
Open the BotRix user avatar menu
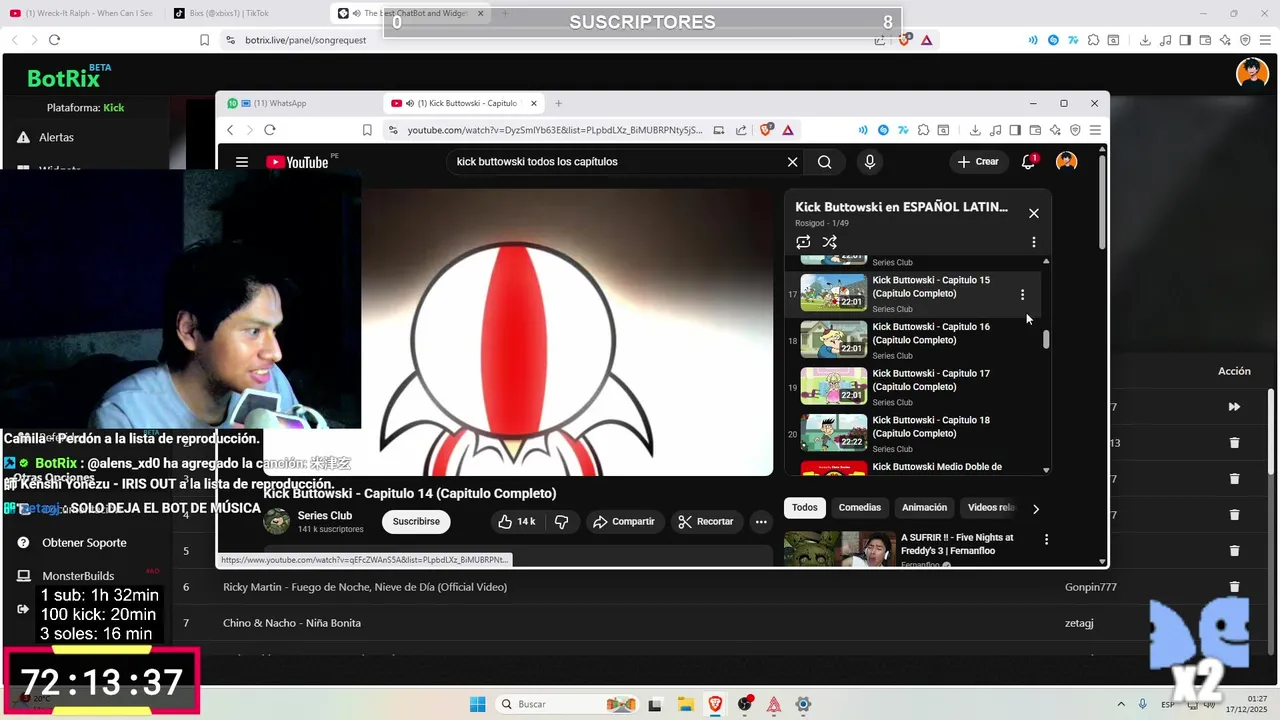coord(1252,73)
